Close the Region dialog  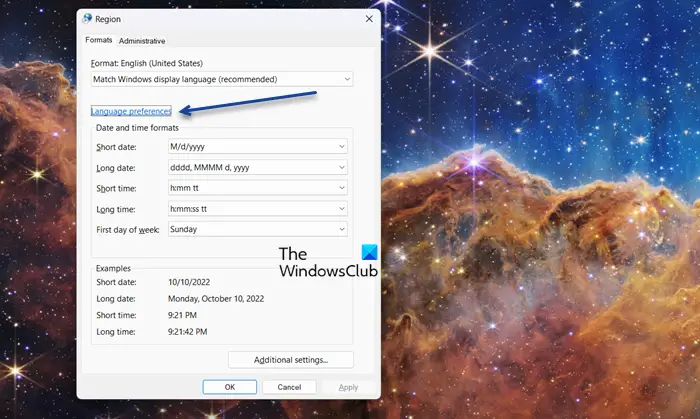[369, 19]
